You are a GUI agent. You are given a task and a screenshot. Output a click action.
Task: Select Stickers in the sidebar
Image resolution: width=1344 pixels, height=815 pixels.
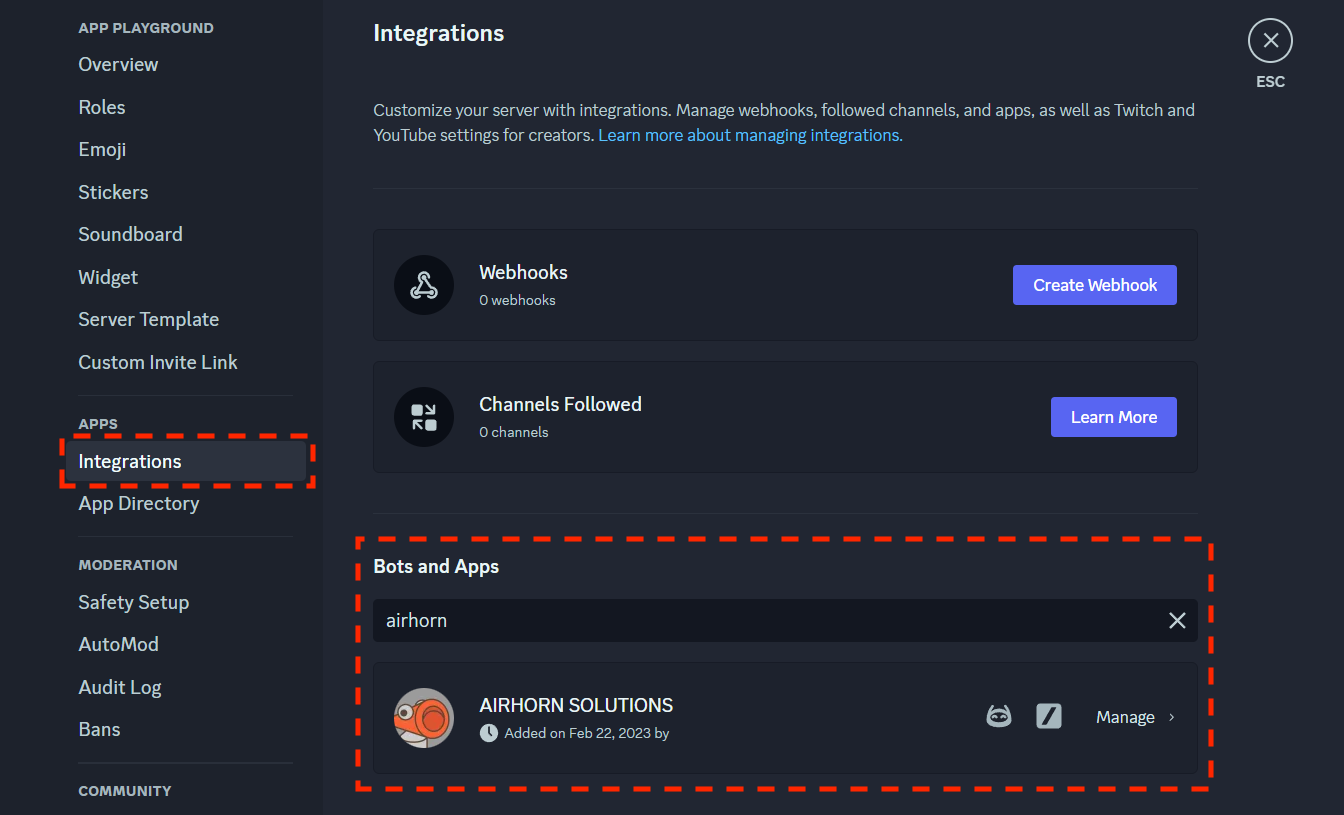113,192
